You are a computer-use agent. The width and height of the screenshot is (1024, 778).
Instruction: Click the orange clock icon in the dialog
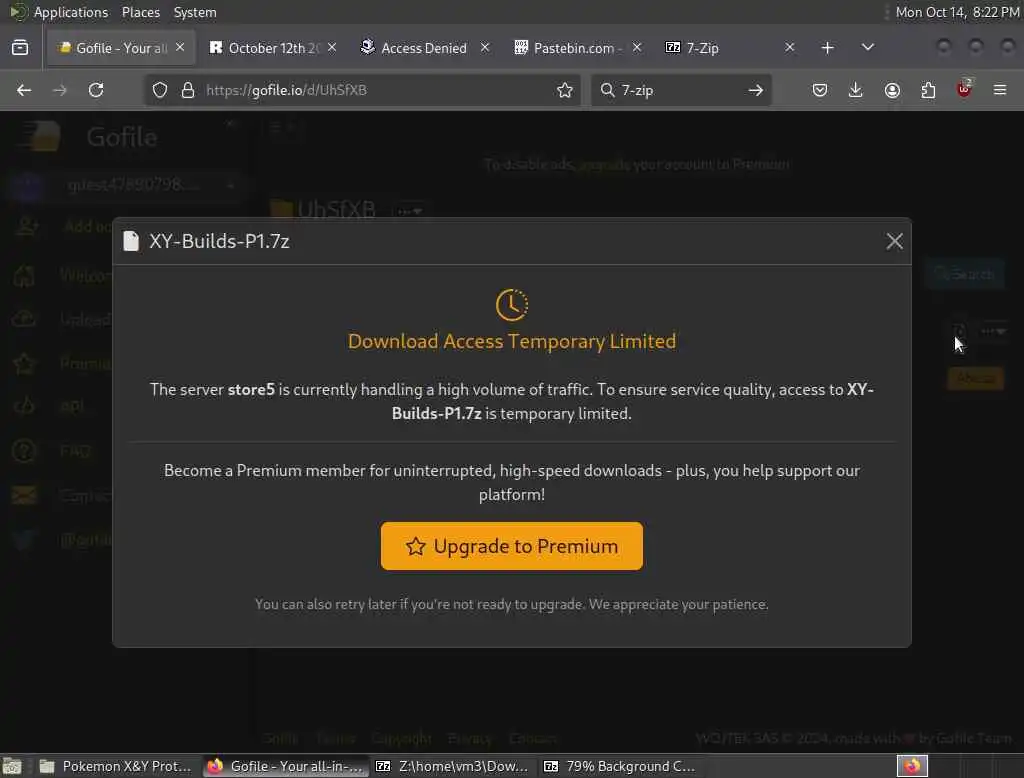click(511, 304)
